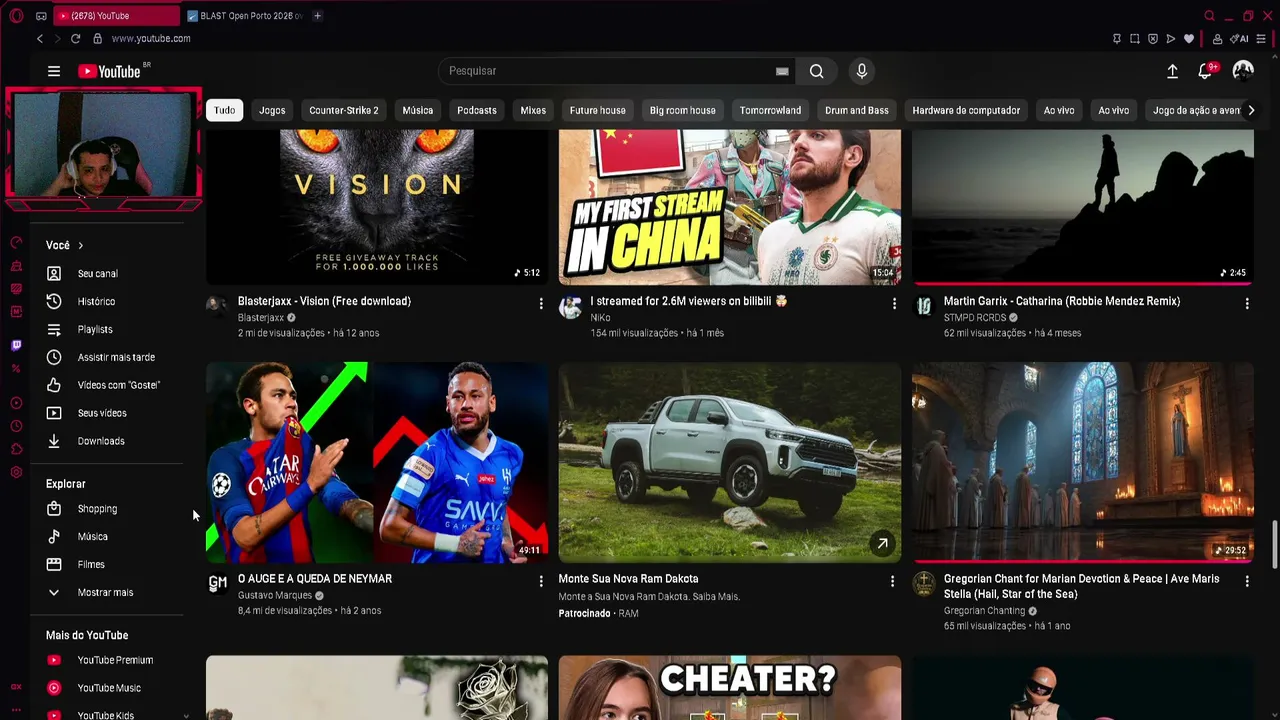Open My First Stream in China thumbnail

click(730, 207)
